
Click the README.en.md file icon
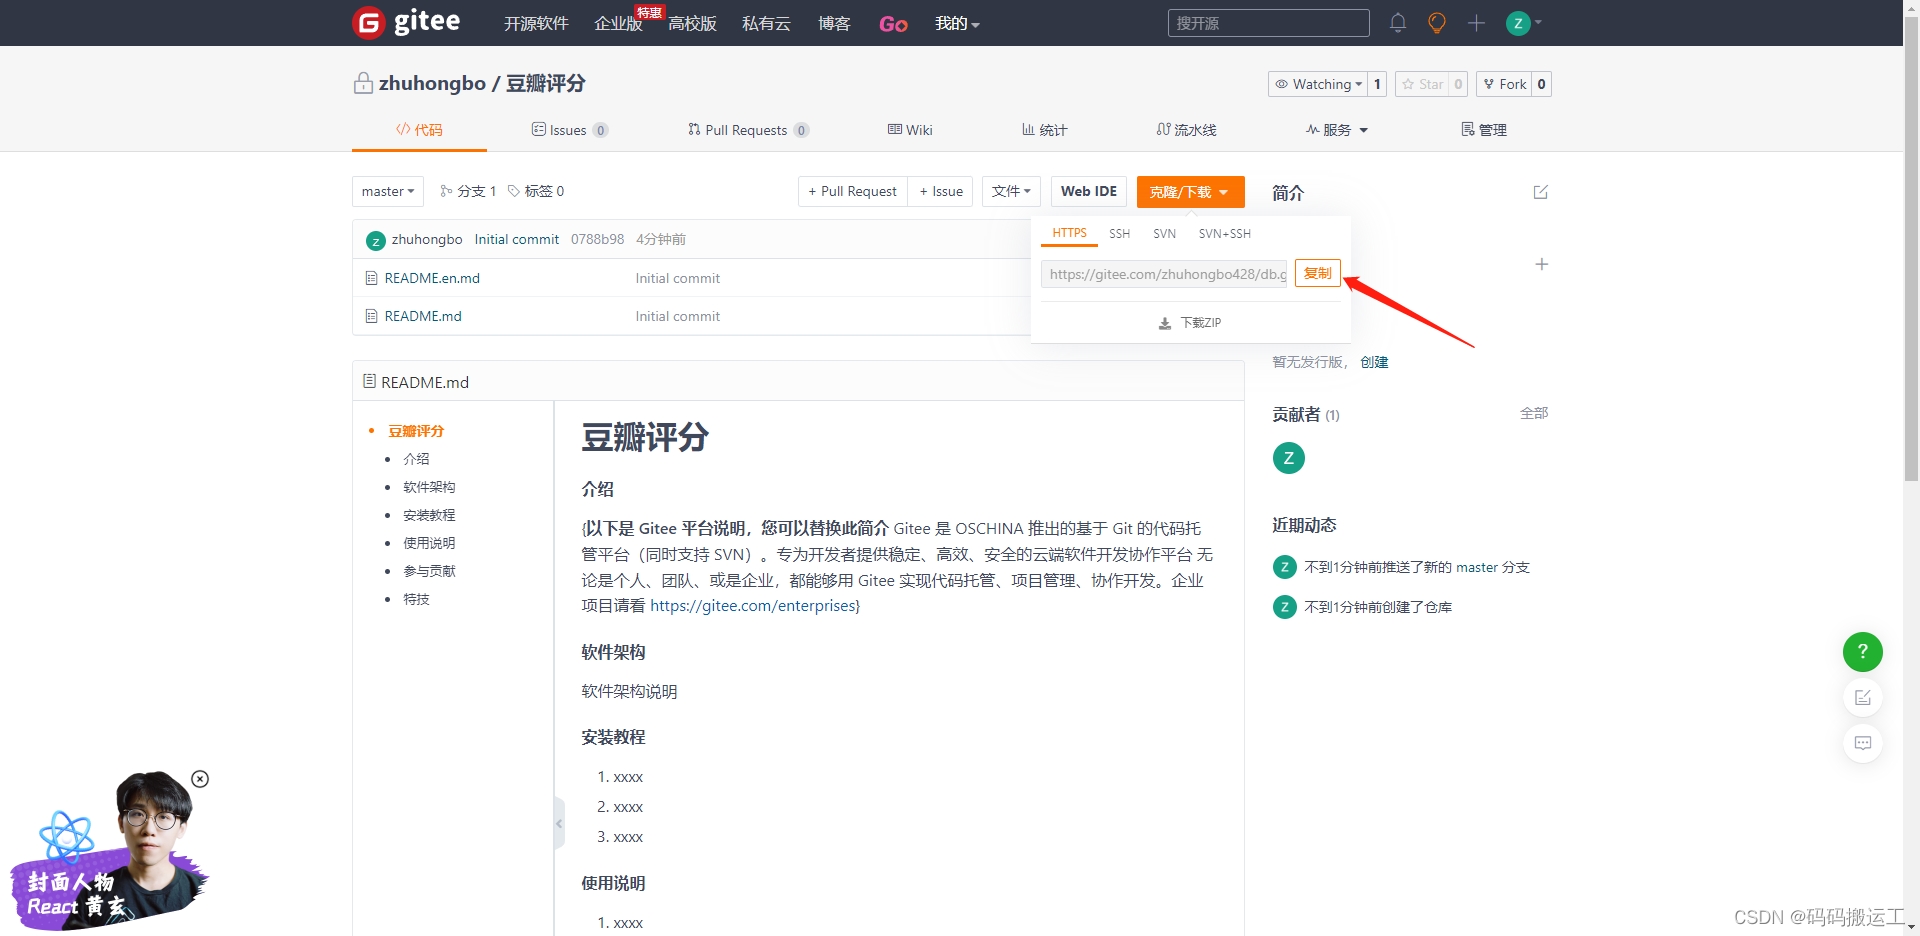pyautogui.click(x=371, y=278)
